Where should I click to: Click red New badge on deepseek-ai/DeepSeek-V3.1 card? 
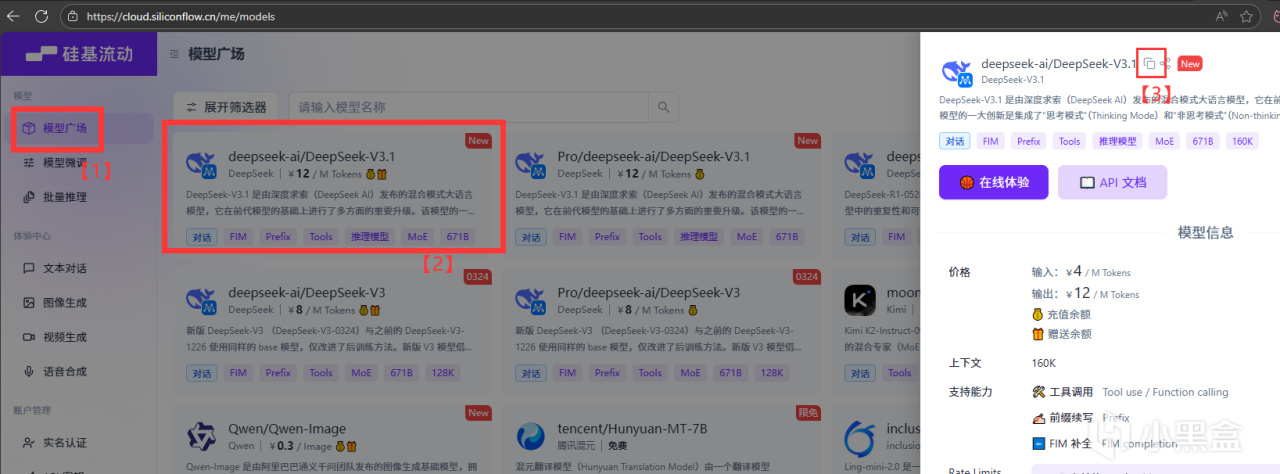(479, 141)
